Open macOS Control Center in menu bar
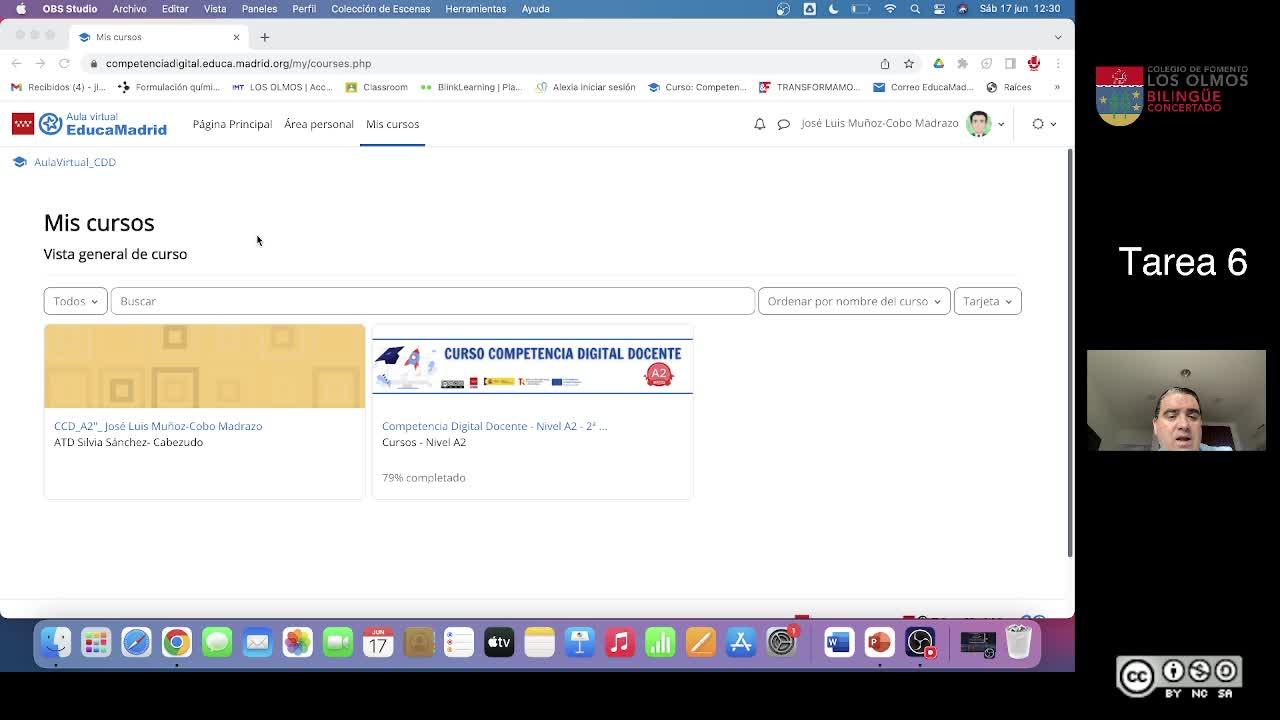 click(x=939, y=9)
